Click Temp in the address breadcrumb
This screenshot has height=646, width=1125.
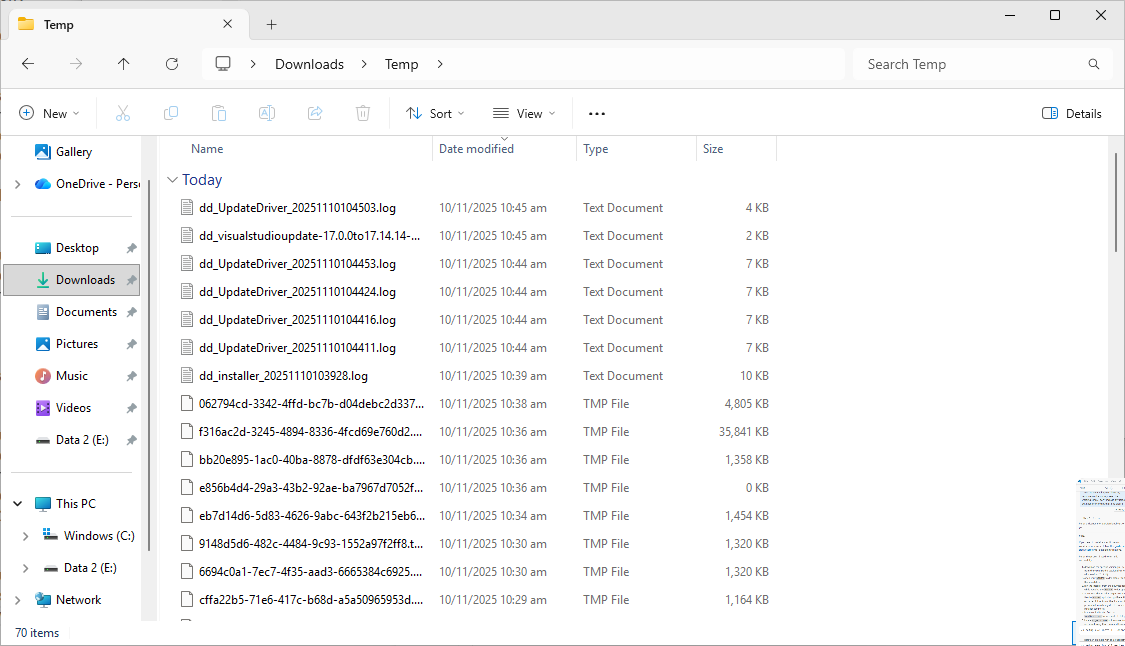[x=401, y=64]
